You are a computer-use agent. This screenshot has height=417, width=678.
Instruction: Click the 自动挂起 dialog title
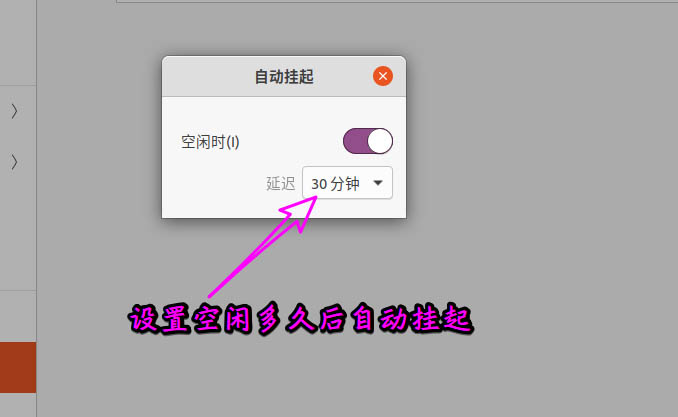[284, 77]
